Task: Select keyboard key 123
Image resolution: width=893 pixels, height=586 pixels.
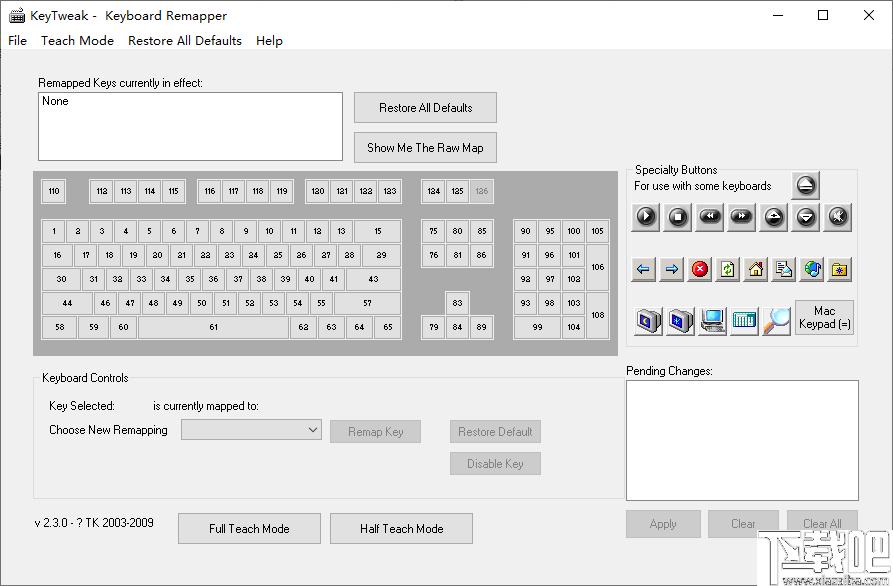Action: (x=390, y=191)
